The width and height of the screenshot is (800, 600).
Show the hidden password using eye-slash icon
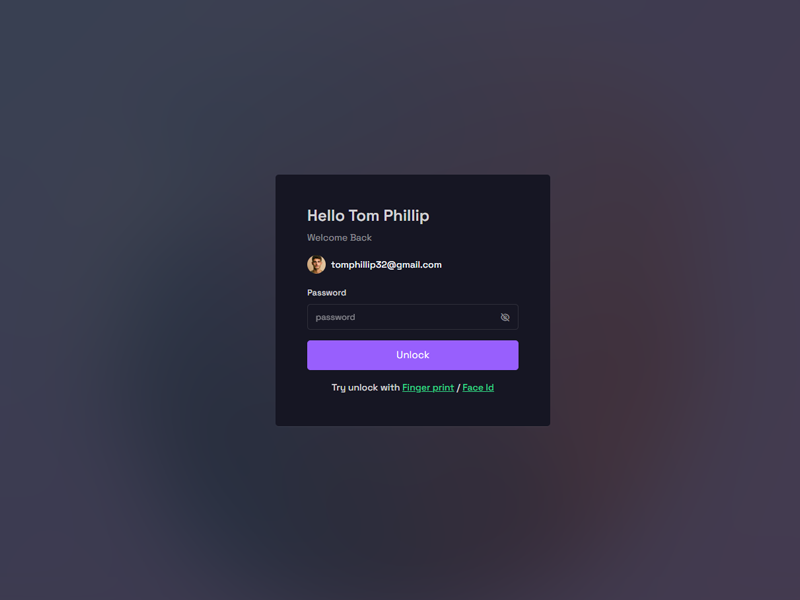click(505, 317)
